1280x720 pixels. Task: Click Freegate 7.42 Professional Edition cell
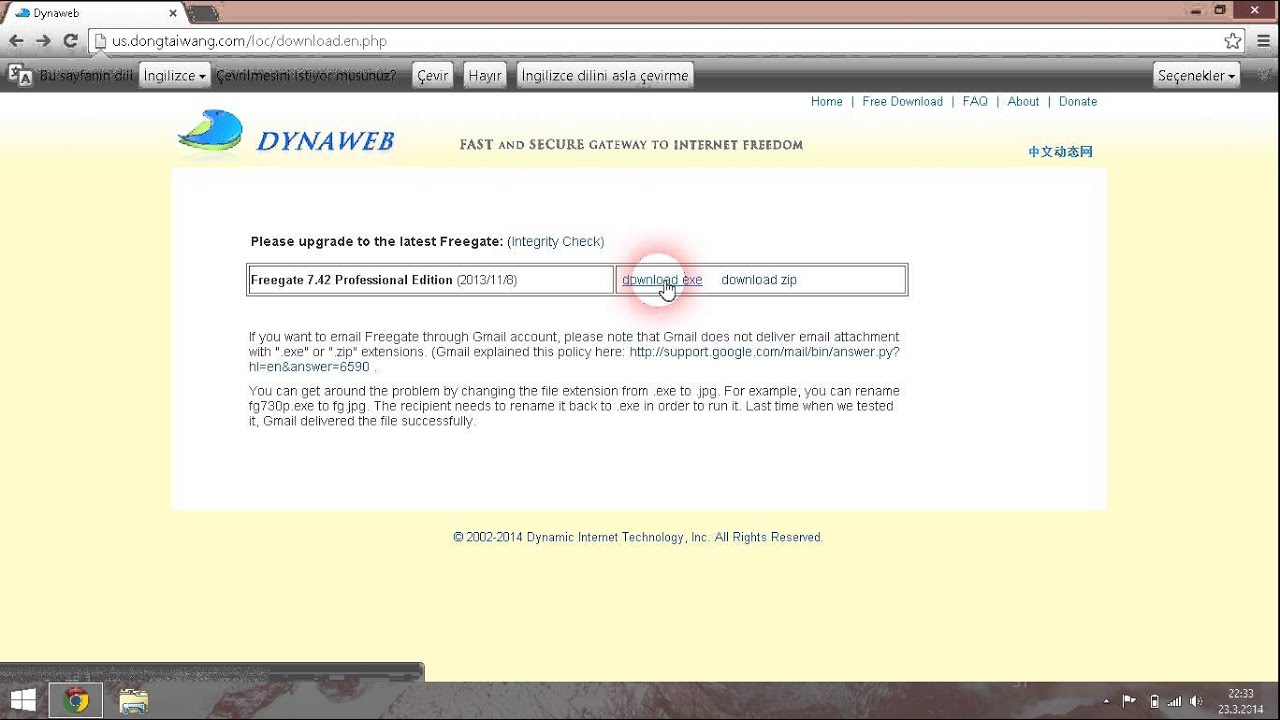tap(431, 280)
